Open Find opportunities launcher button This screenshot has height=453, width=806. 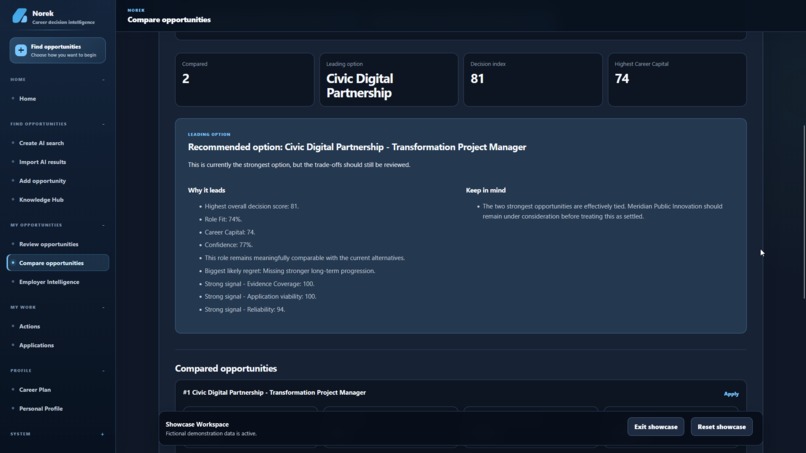[x=58, y=50]
